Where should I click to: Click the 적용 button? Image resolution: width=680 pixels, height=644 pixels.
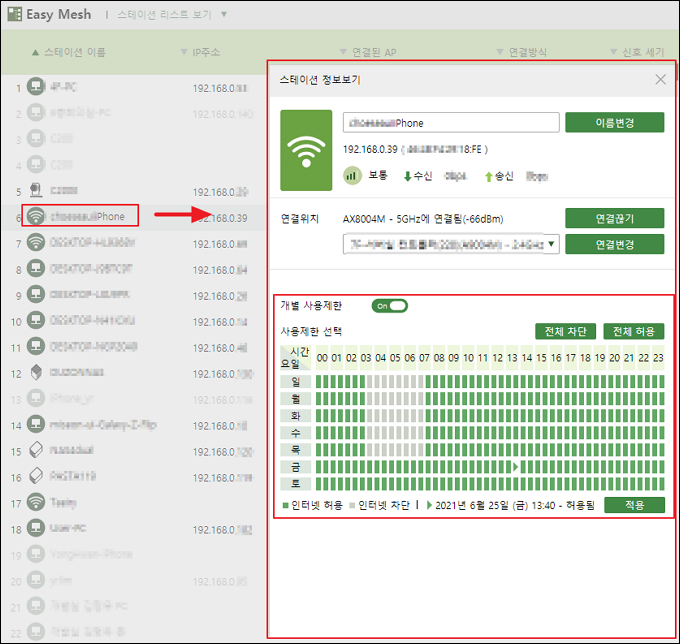point(634,505)
